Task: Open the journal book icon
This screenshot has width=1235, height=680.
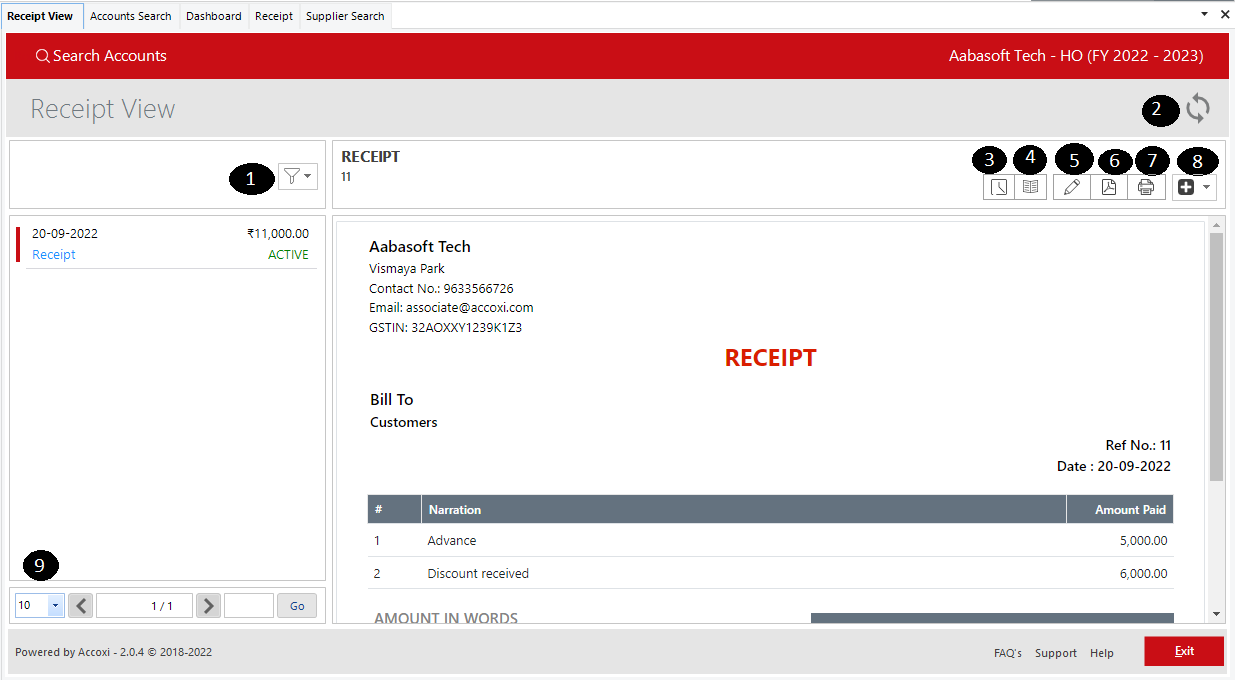Action: click(x=1030, y=187)
